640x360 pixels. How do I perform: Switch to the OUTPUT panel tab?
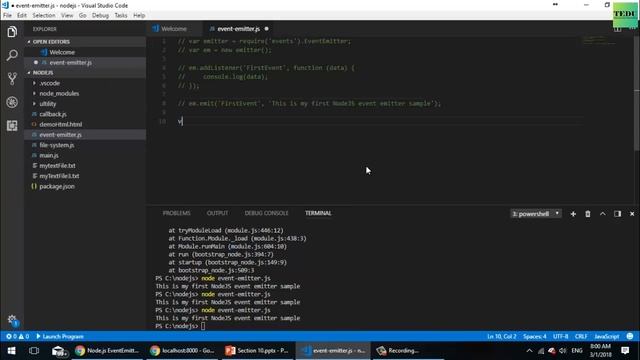[x=217, y=213]
